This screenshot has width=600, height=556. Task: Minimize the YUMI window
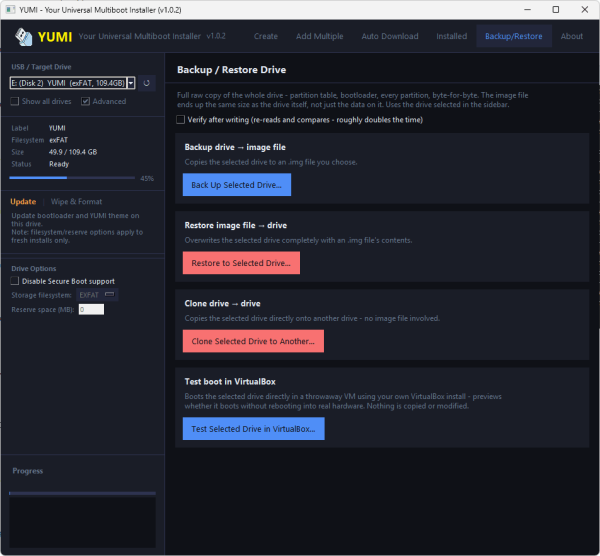tap(527, 10)
